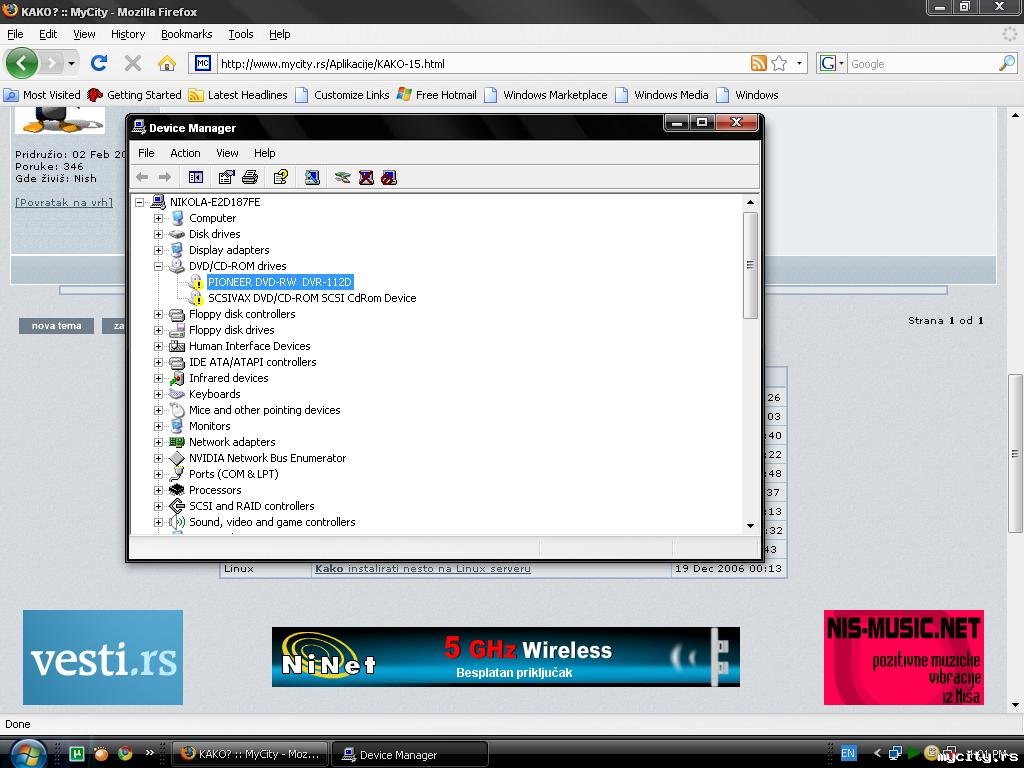Expand the Computer node
The width and height of the screenshot is (1024, 768).
pyautogui.click(x=158, y=218)
